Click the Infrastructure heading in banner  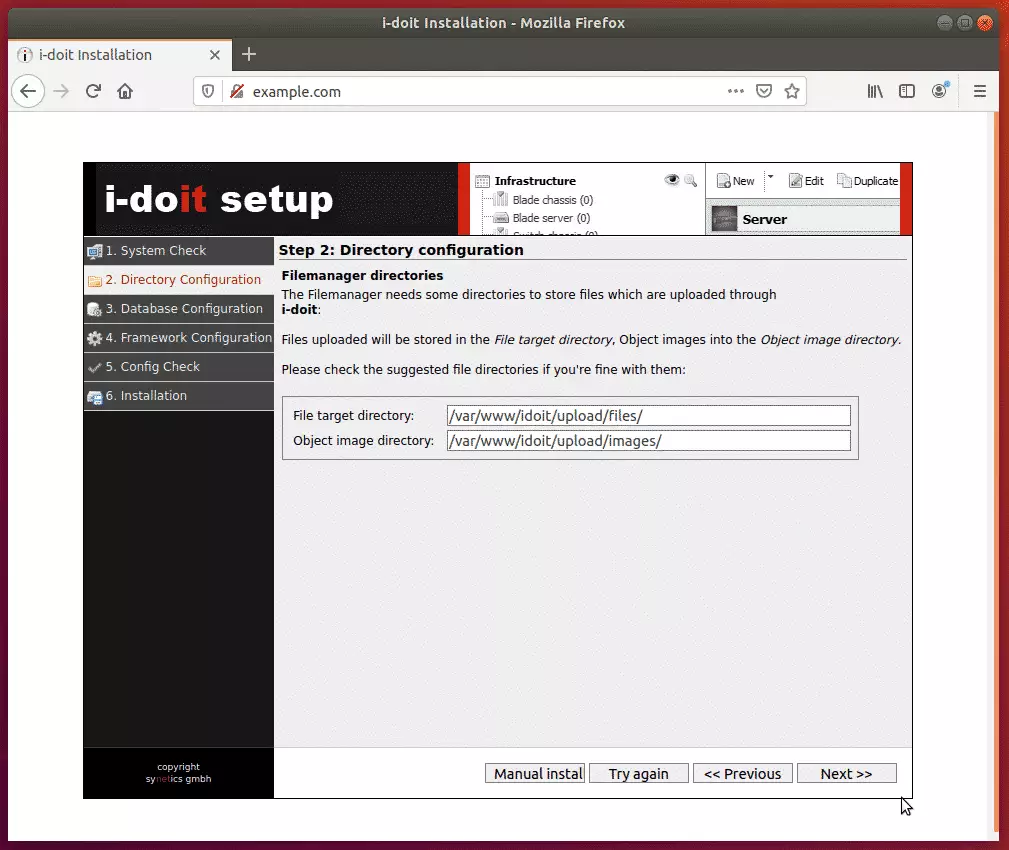pyautogui.click(x=535, y=181)
